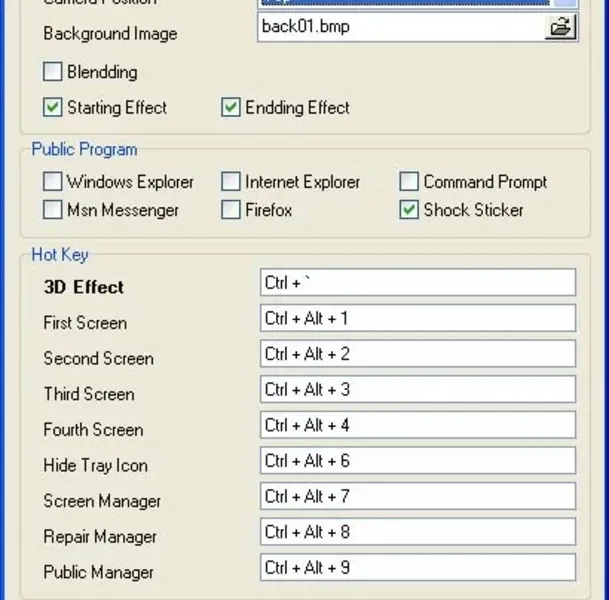609x600 pixels.
Task: Toggle the Msn Messenger checkbox
Action: [x=52, y=210]
